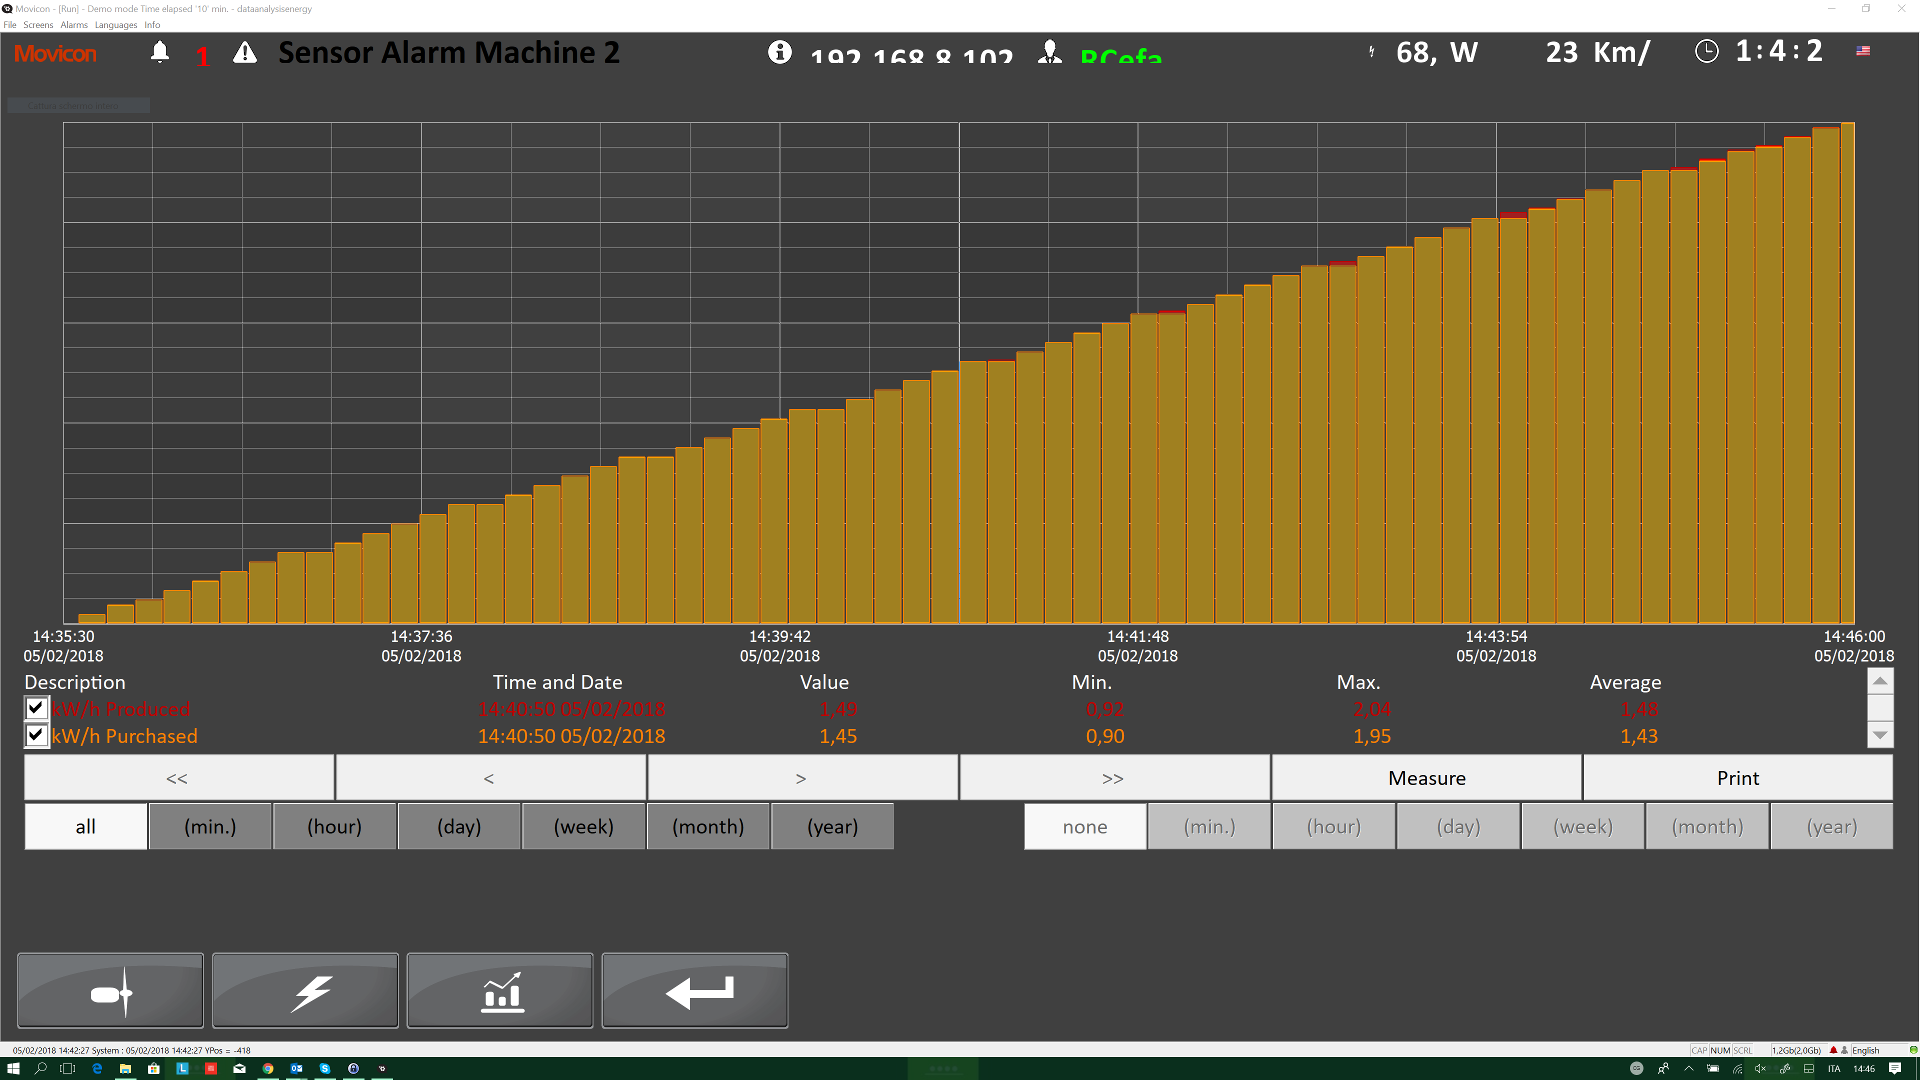
Task: Open the wind turbine screen button
Action: (x=111, y=991)
